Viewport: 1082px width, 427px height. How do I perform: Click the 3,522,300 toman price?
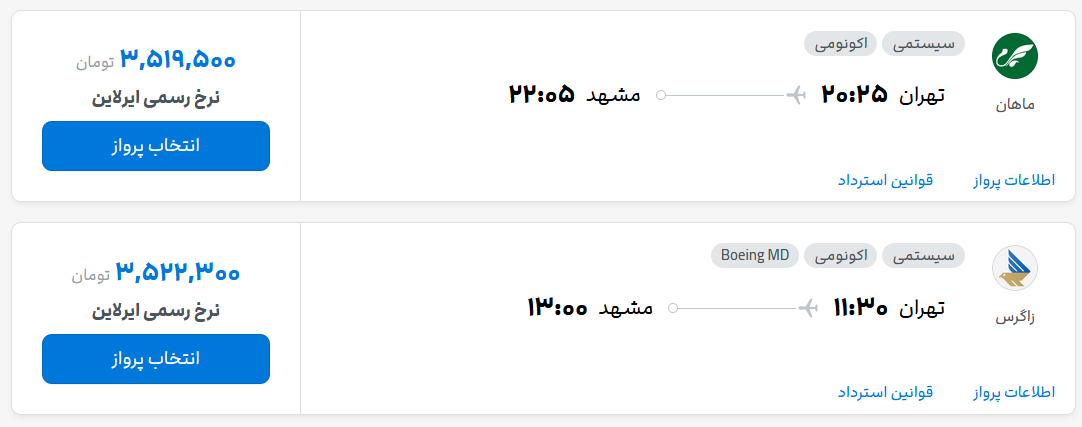point(178,272)
